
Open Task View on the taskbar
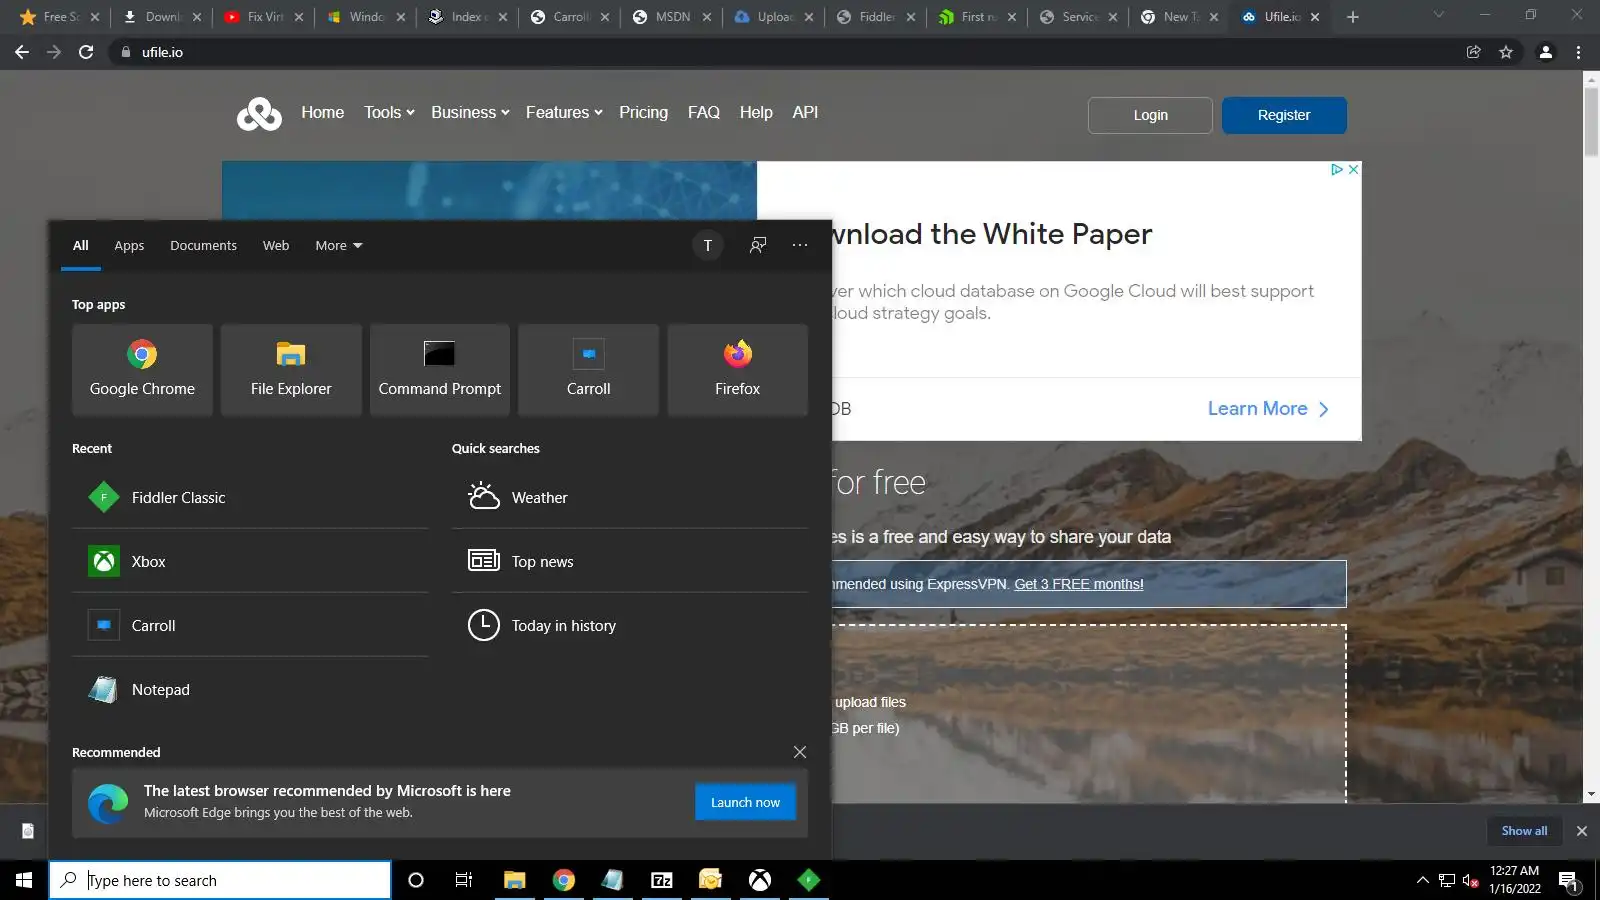click(x=464, y=880)
